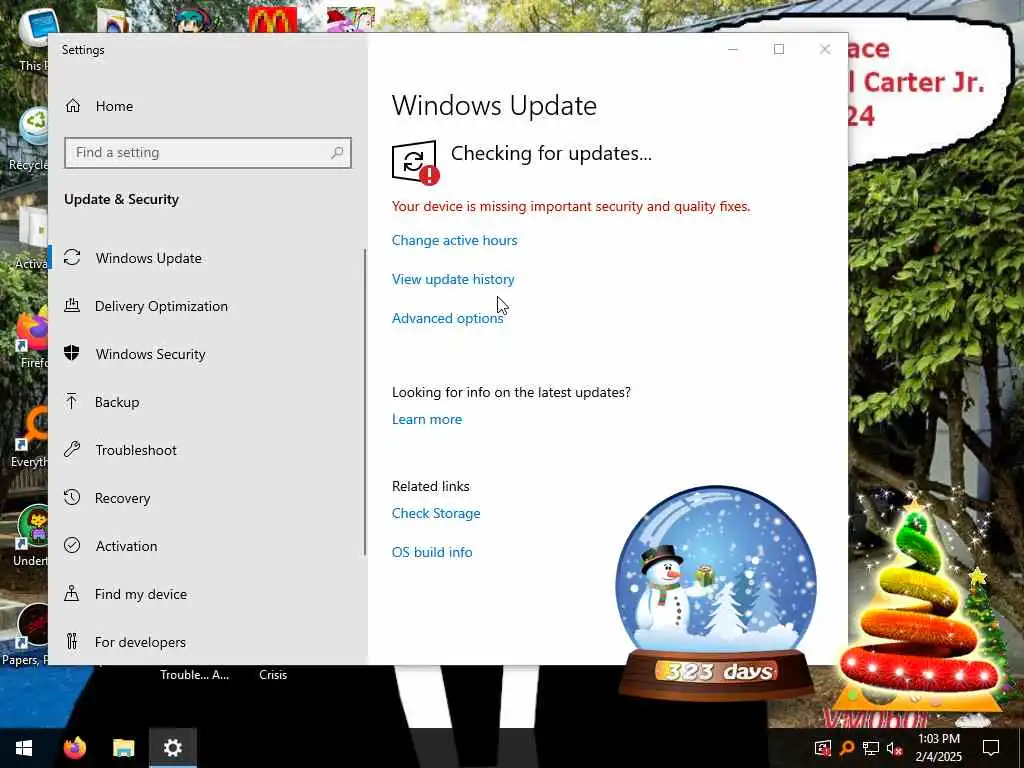Click the Delivery Optimization icon

[72, 305]
